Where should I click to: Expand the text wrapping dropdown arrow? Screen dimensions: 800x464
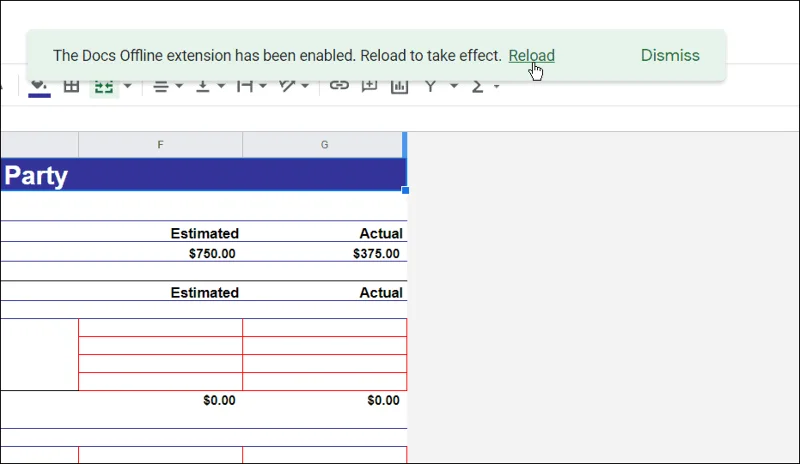tap(263, 86)
